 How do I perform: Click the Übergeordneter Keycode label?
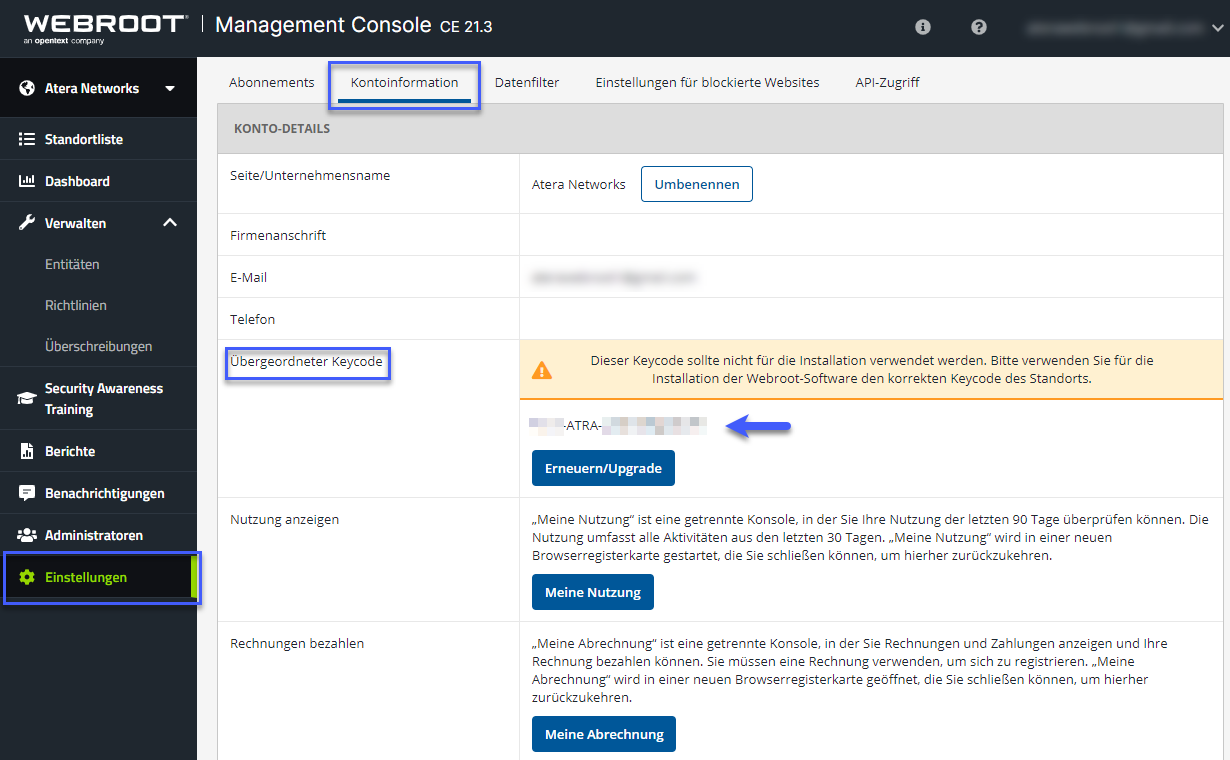(307, 361)
